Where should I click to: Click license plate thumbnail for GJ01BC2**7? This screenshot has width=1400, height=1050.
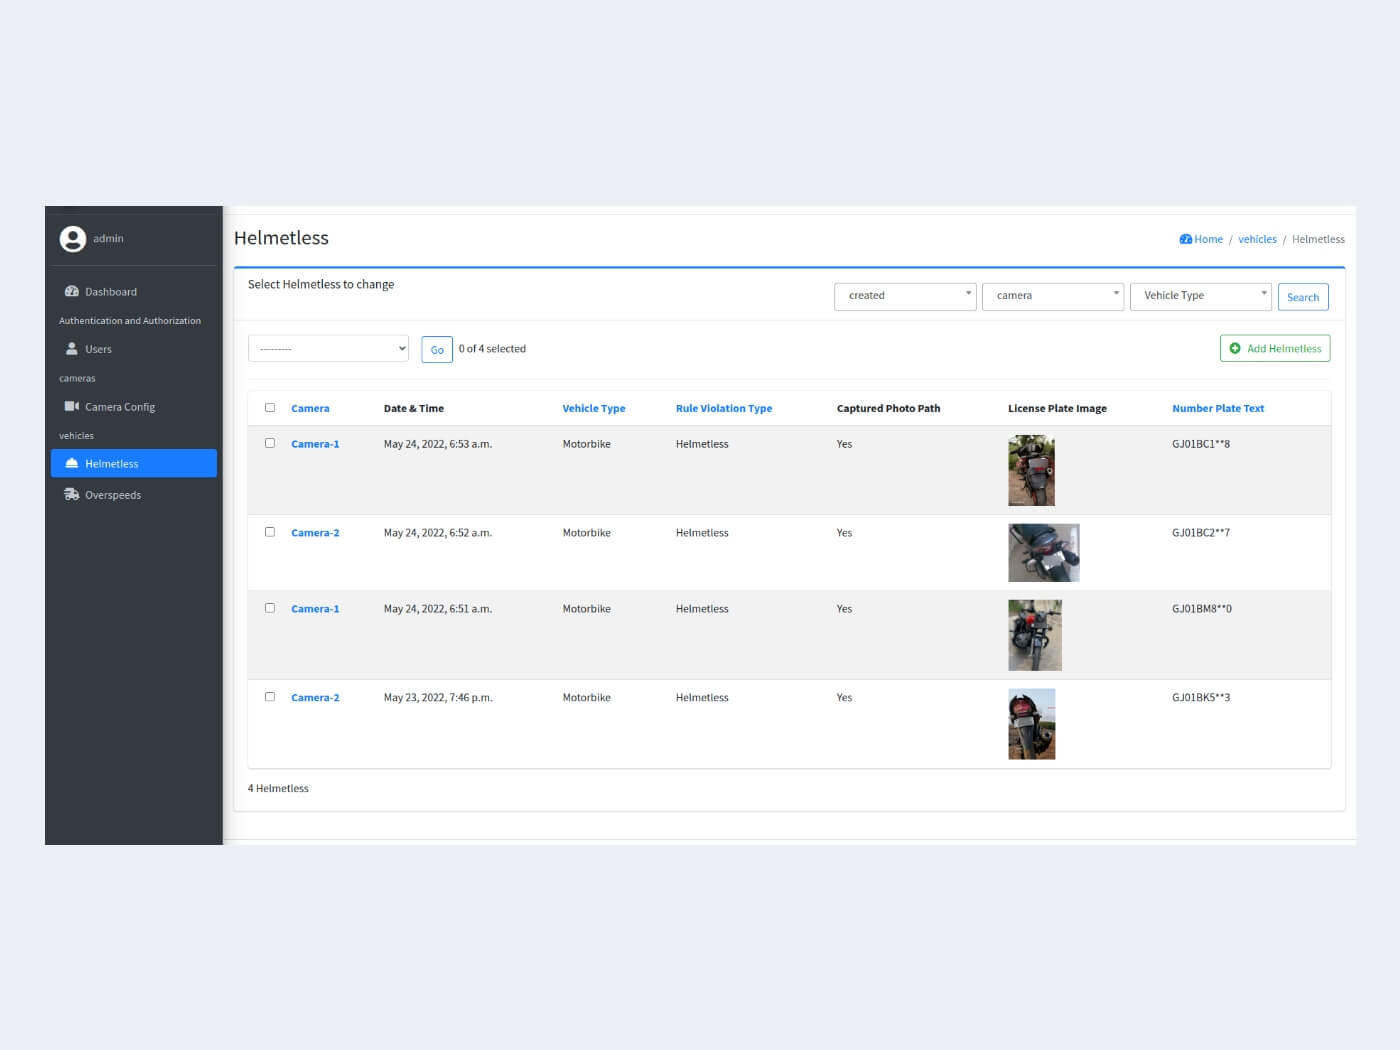click(1044, 553)
